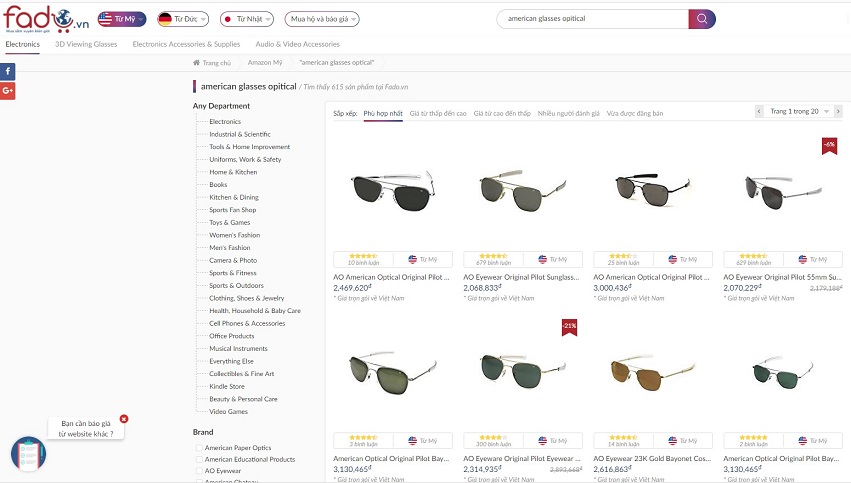The height and width of the screenshot is (483, 851).
Task: Click star rating with 679 bình luận
Action: (493, 256)
